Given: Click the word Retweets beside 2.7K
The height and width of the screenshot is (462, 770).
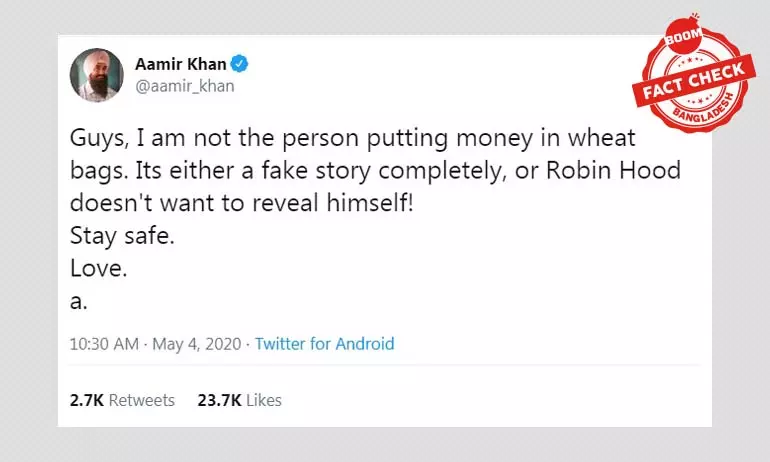Looking at the screenshot, I should tap(141, 400).
